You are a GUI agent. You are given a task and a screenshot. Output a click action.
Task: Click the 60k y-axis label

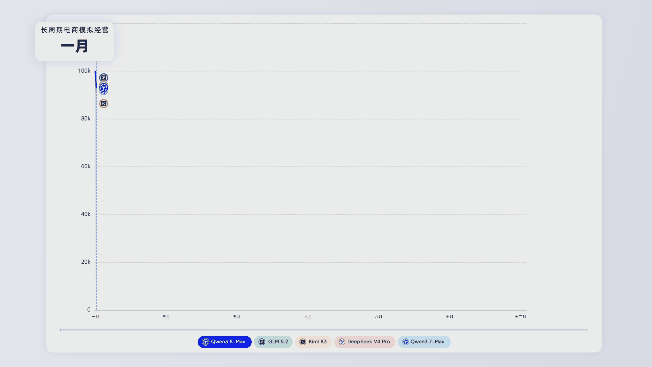(x=85, y=166)
